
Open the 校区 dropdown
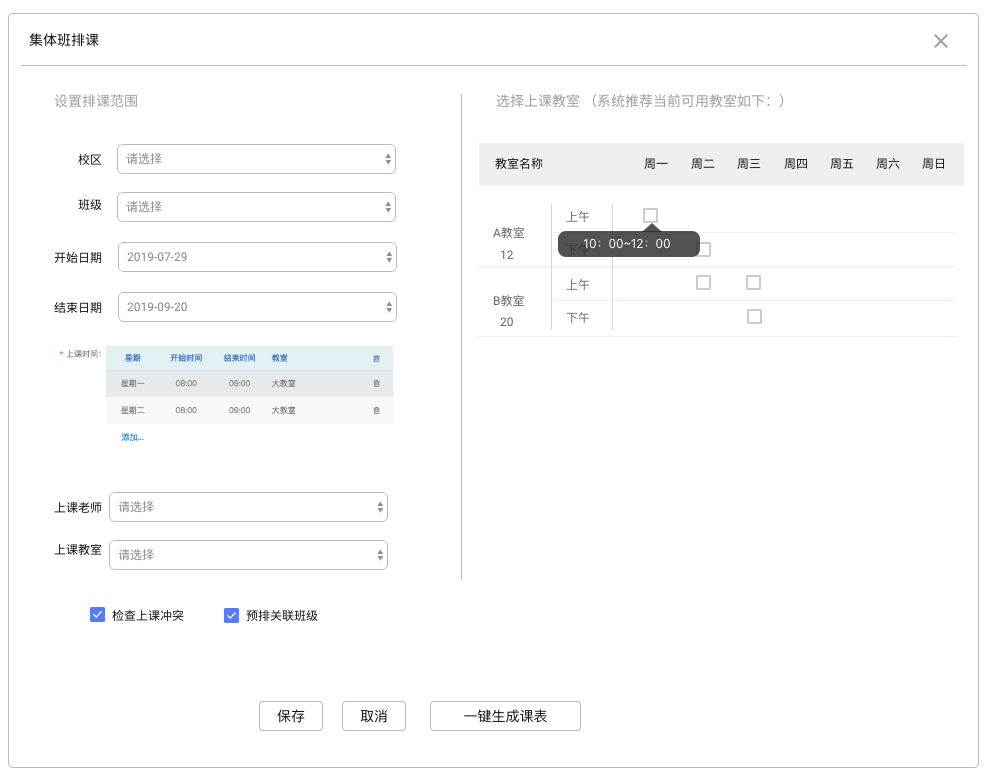click(x=256, y=159)
